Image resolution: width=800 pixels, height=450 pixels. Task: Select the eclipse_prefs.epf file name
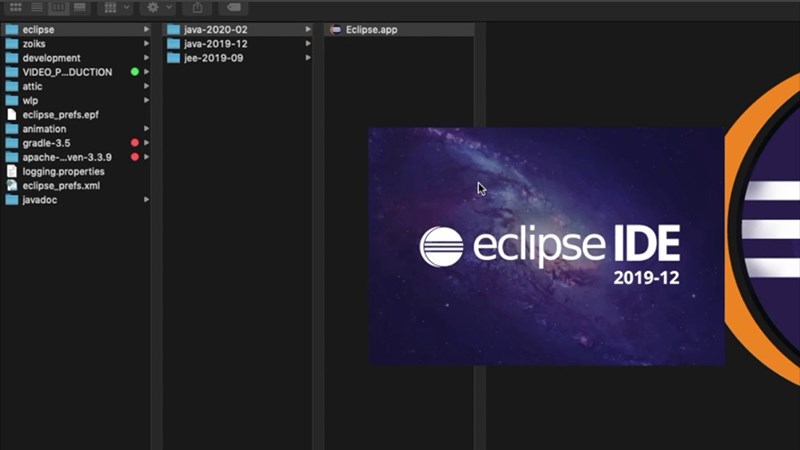(x=61, y=115)
